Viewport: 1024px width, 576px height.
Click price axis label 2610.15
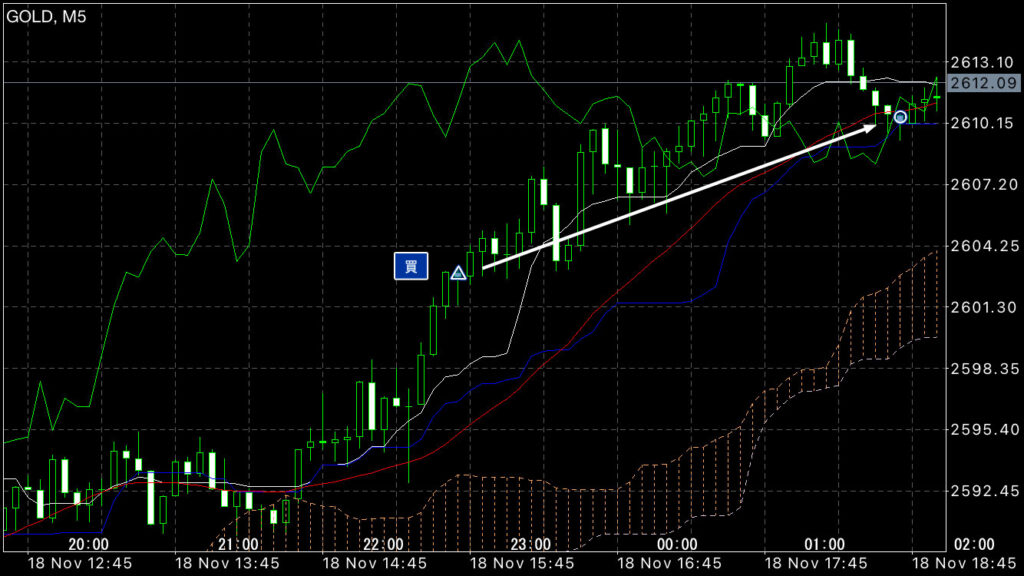pyautogui.click(x=982, y=123)
